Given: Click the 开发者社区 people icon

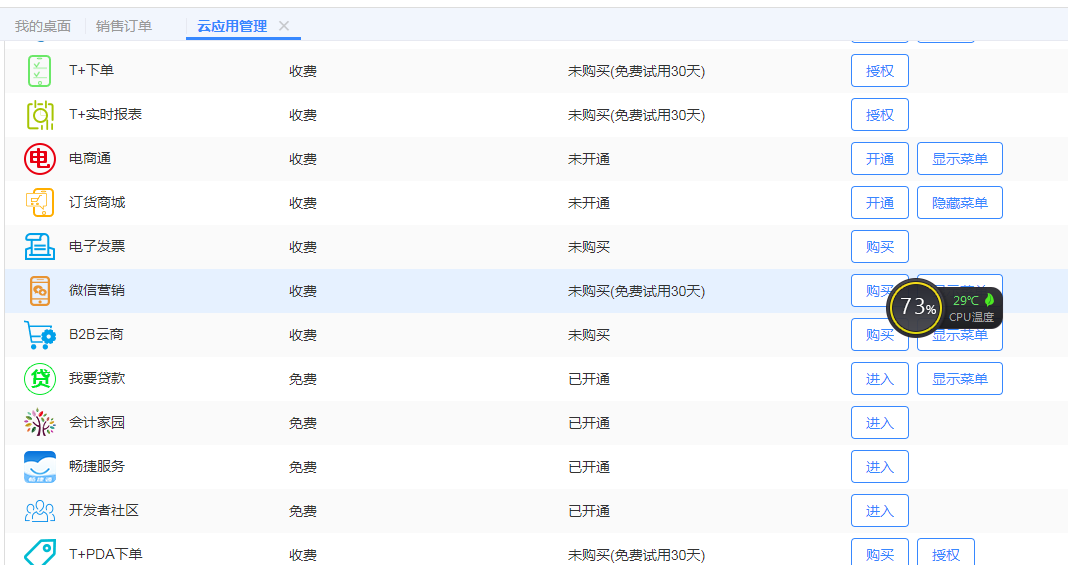Looking at the screenshot, I should 40,511.
